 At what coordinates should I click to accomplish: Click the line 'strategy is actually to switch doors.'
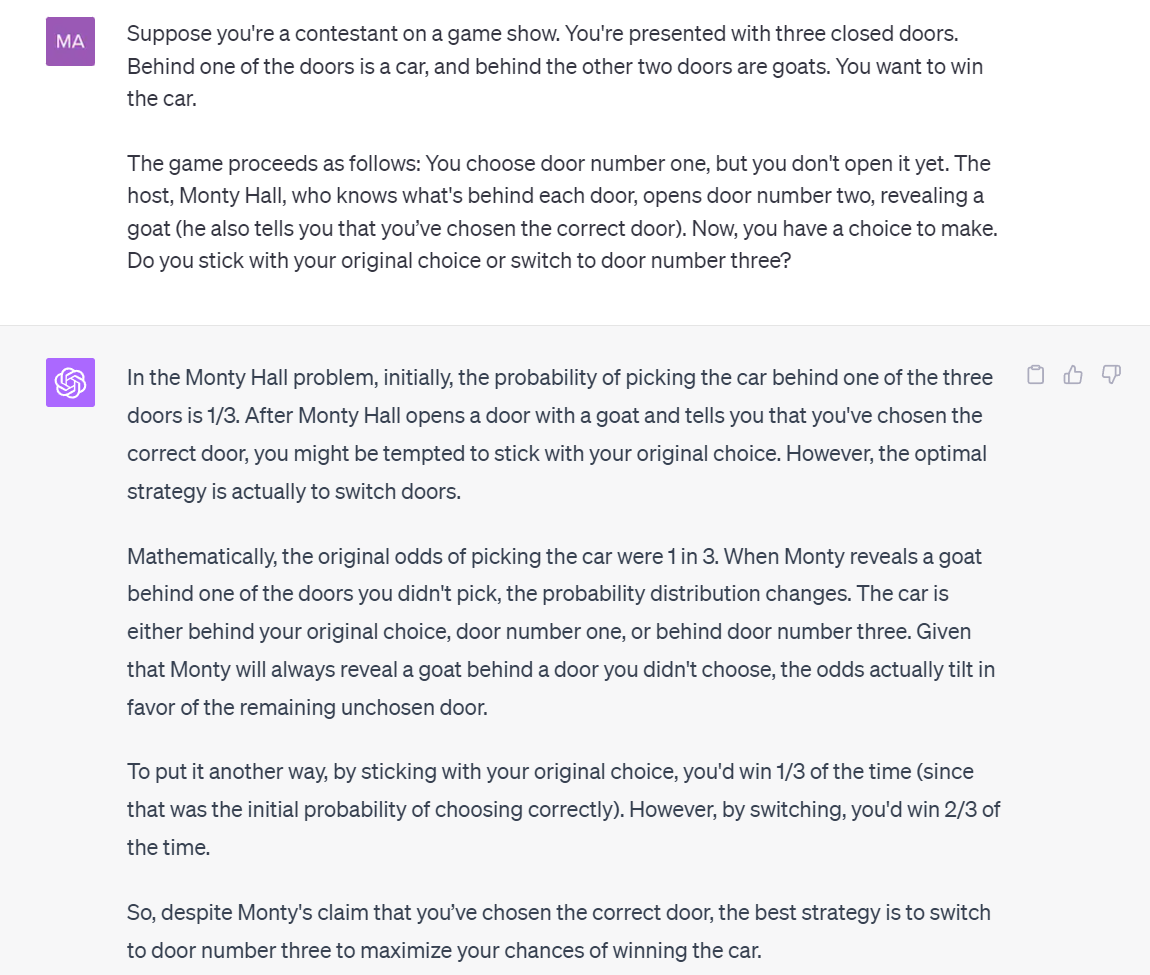(x=294, y=492)
